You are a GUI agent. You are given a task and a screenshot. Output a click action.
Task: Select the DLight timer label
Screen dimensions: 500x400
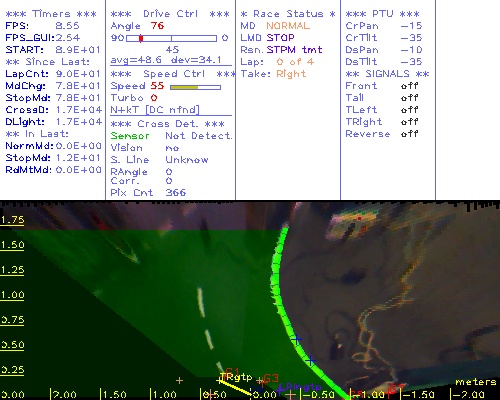pos(25,122)
